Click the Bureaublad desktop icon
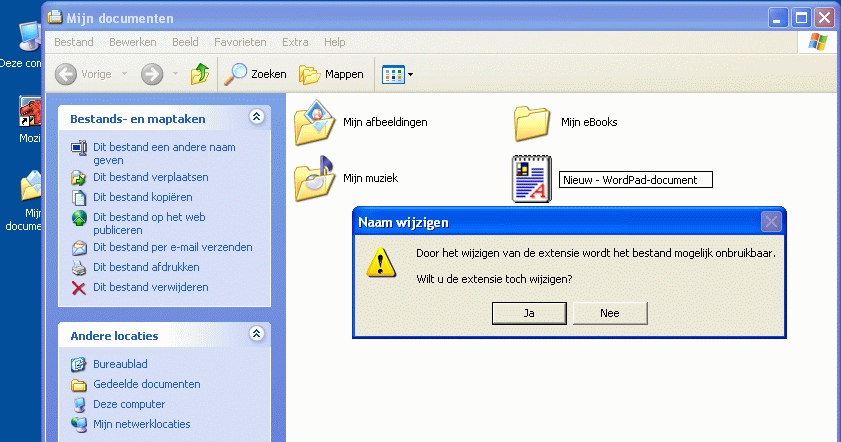This screenshot has width=841, height=442. [79, 365]
